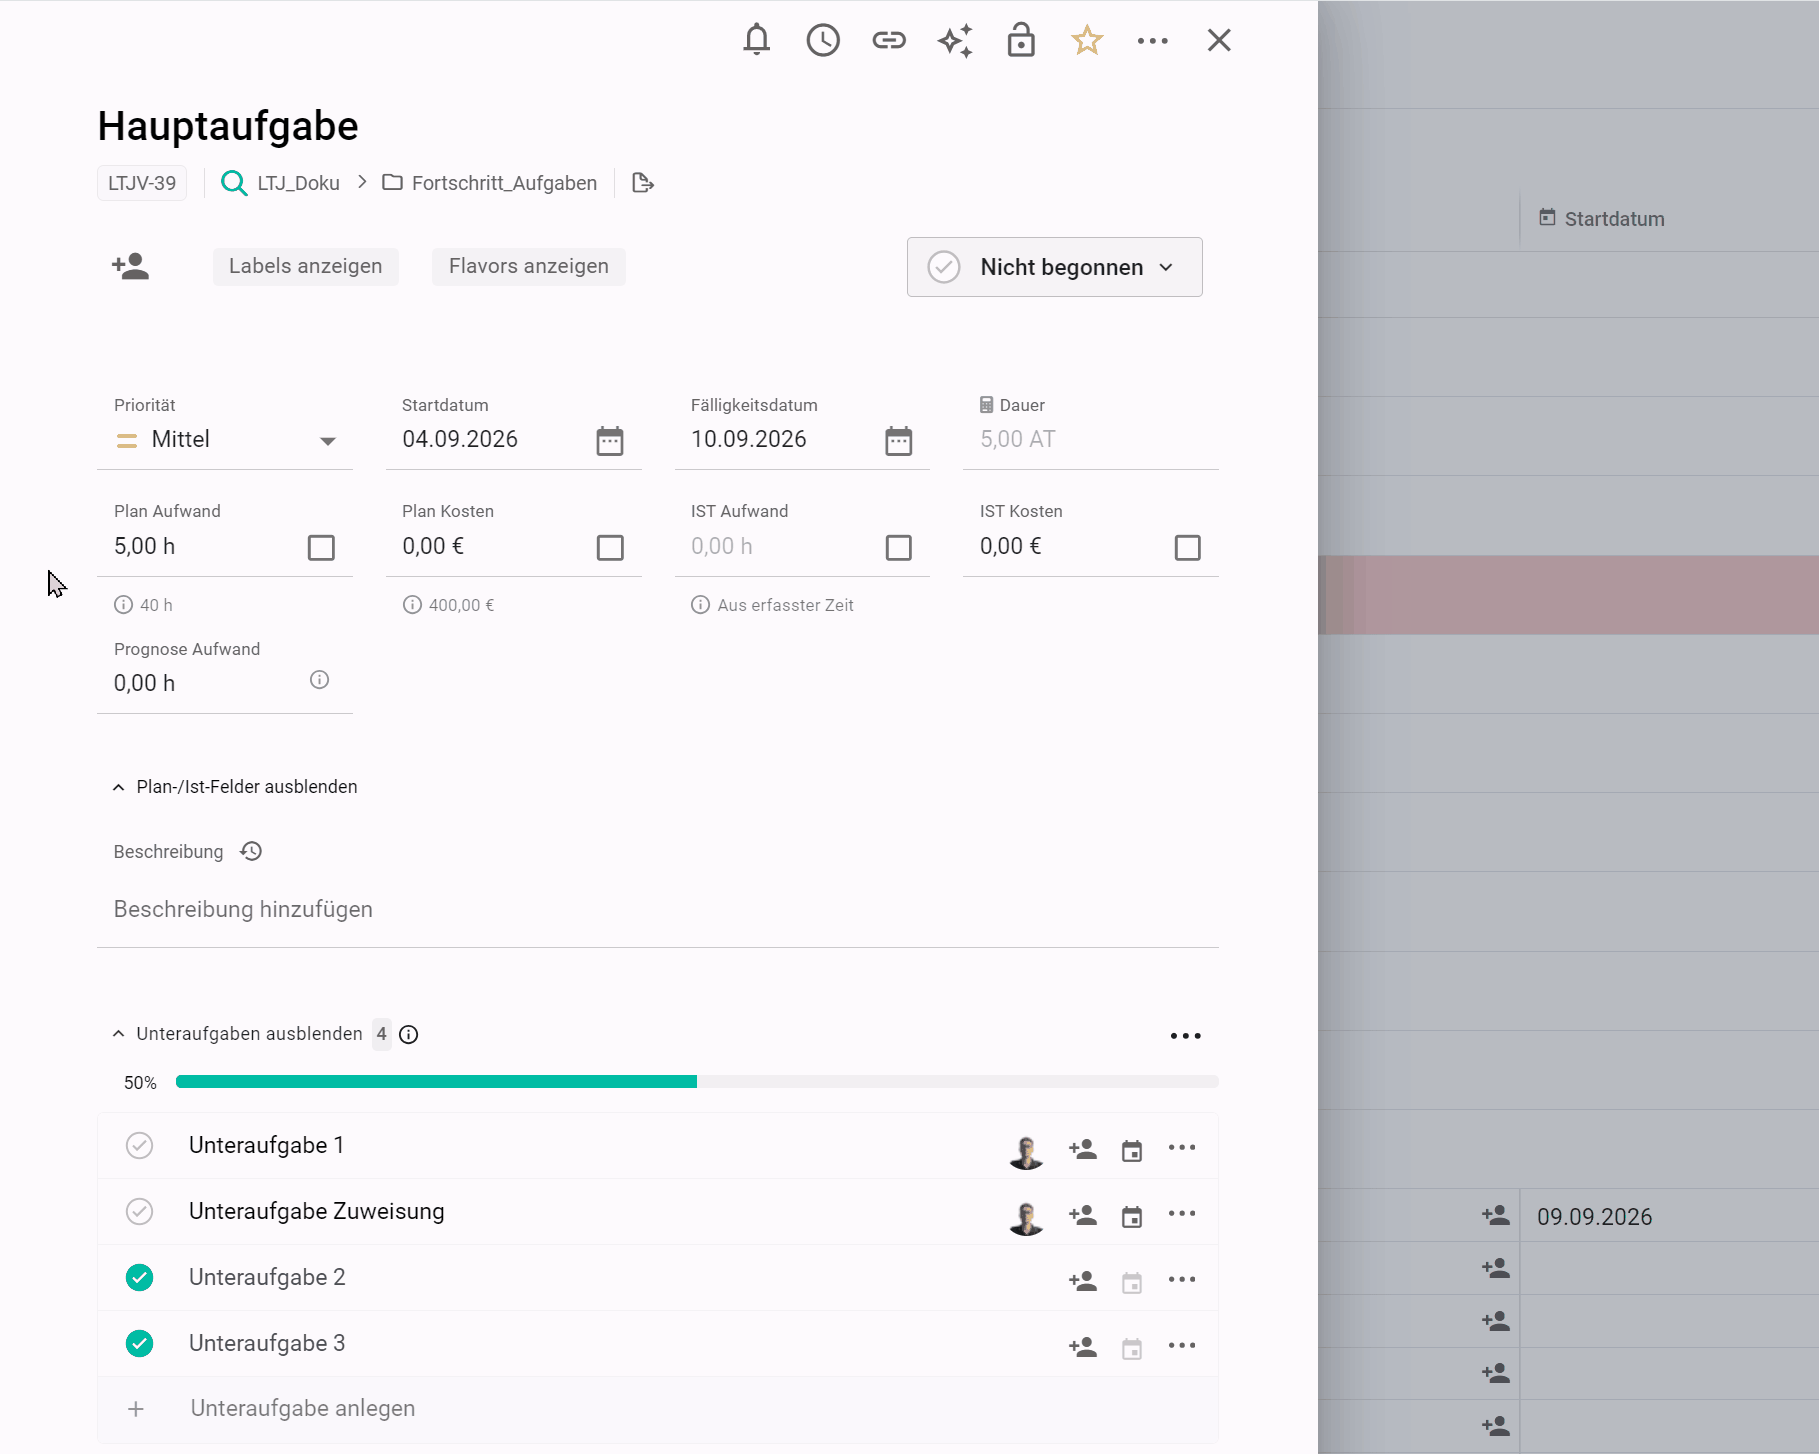
Task: Collapse Unteraufgaben ausblenden section
Action: 238,1034
